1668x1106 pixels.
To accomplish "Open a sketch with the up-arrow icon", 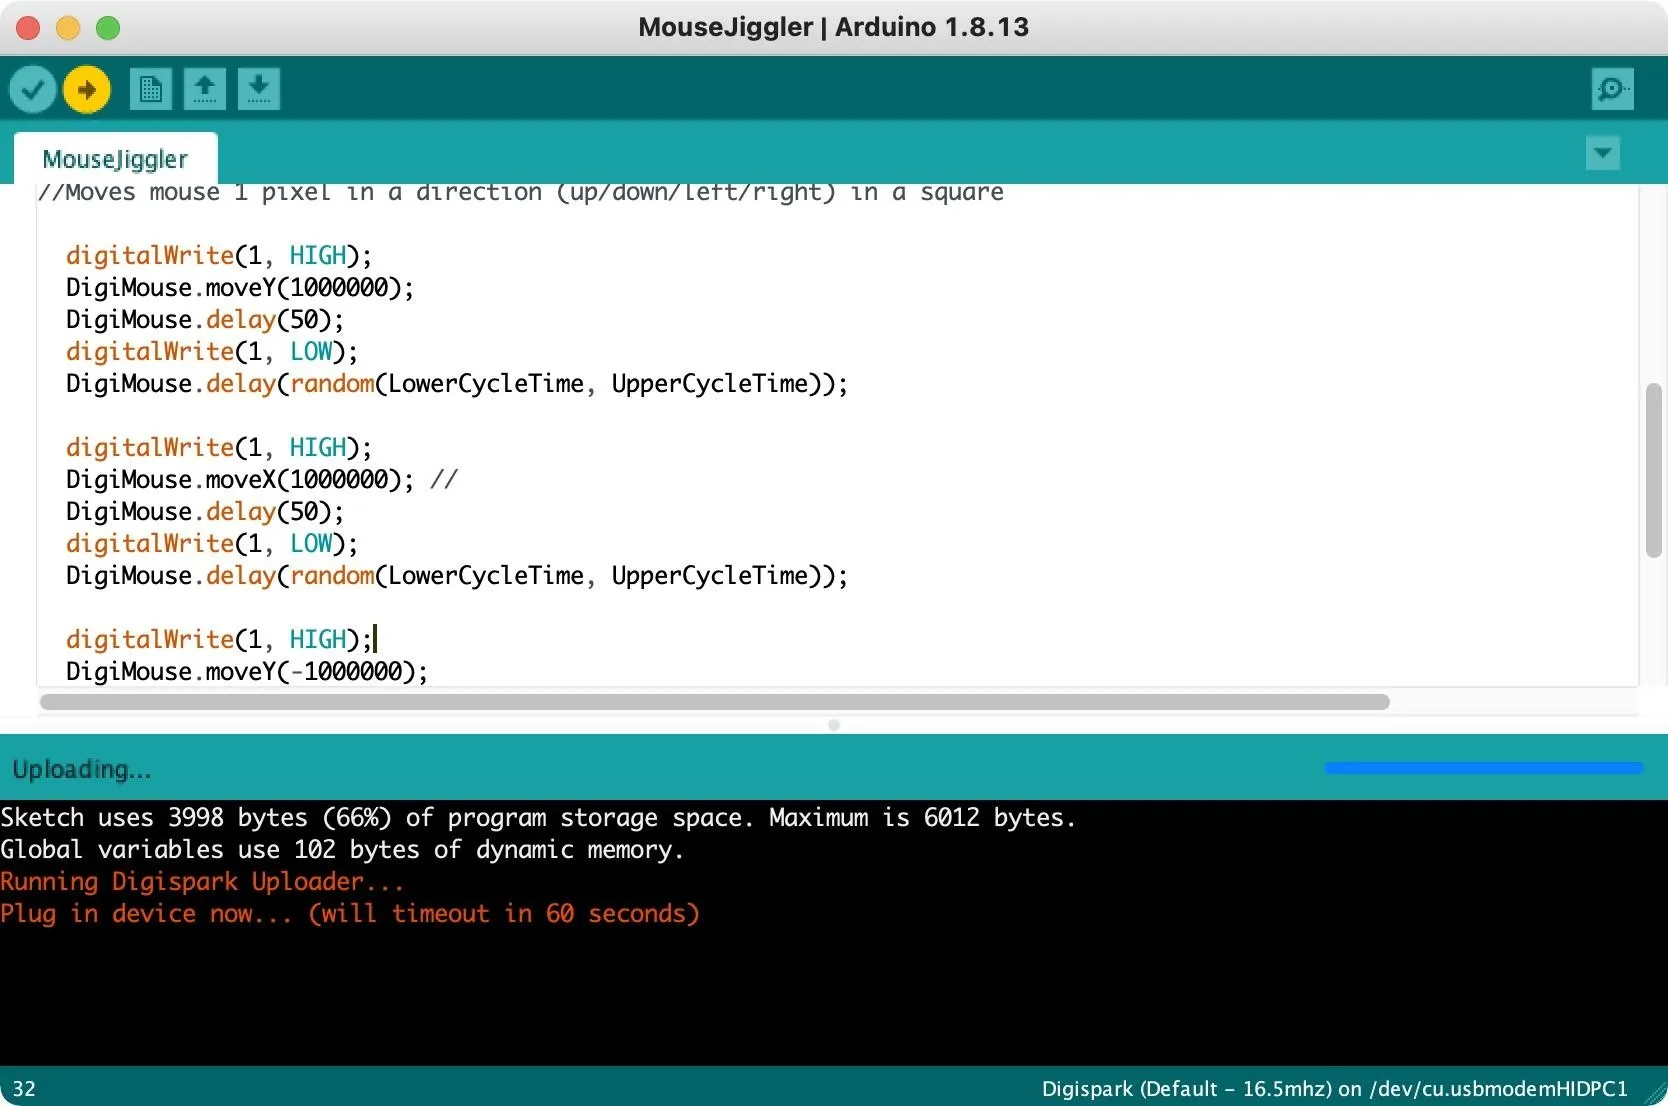I will [205, 89].
